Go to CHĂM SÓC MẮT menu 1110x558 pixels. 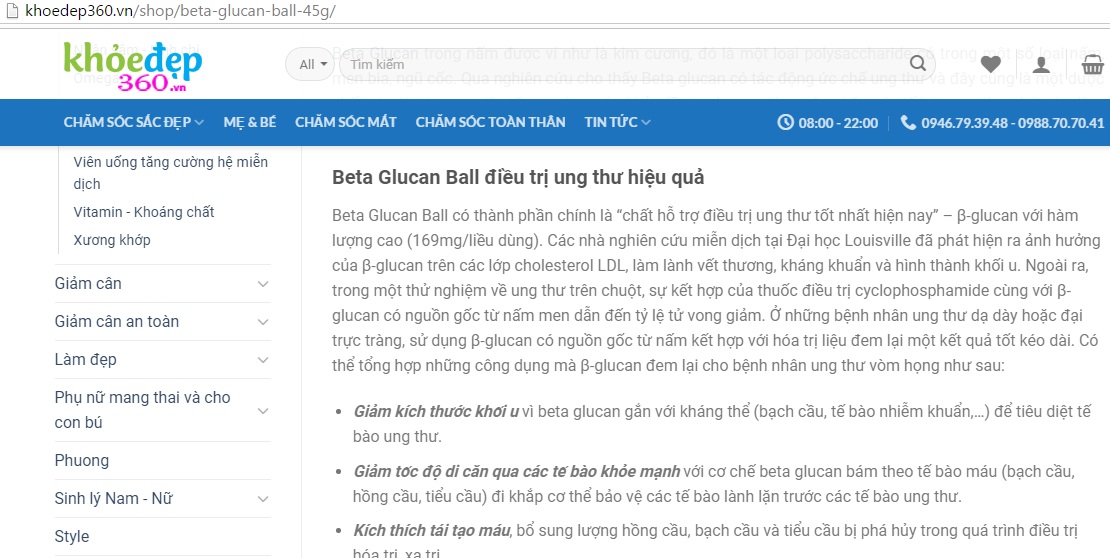pos(345,123)
